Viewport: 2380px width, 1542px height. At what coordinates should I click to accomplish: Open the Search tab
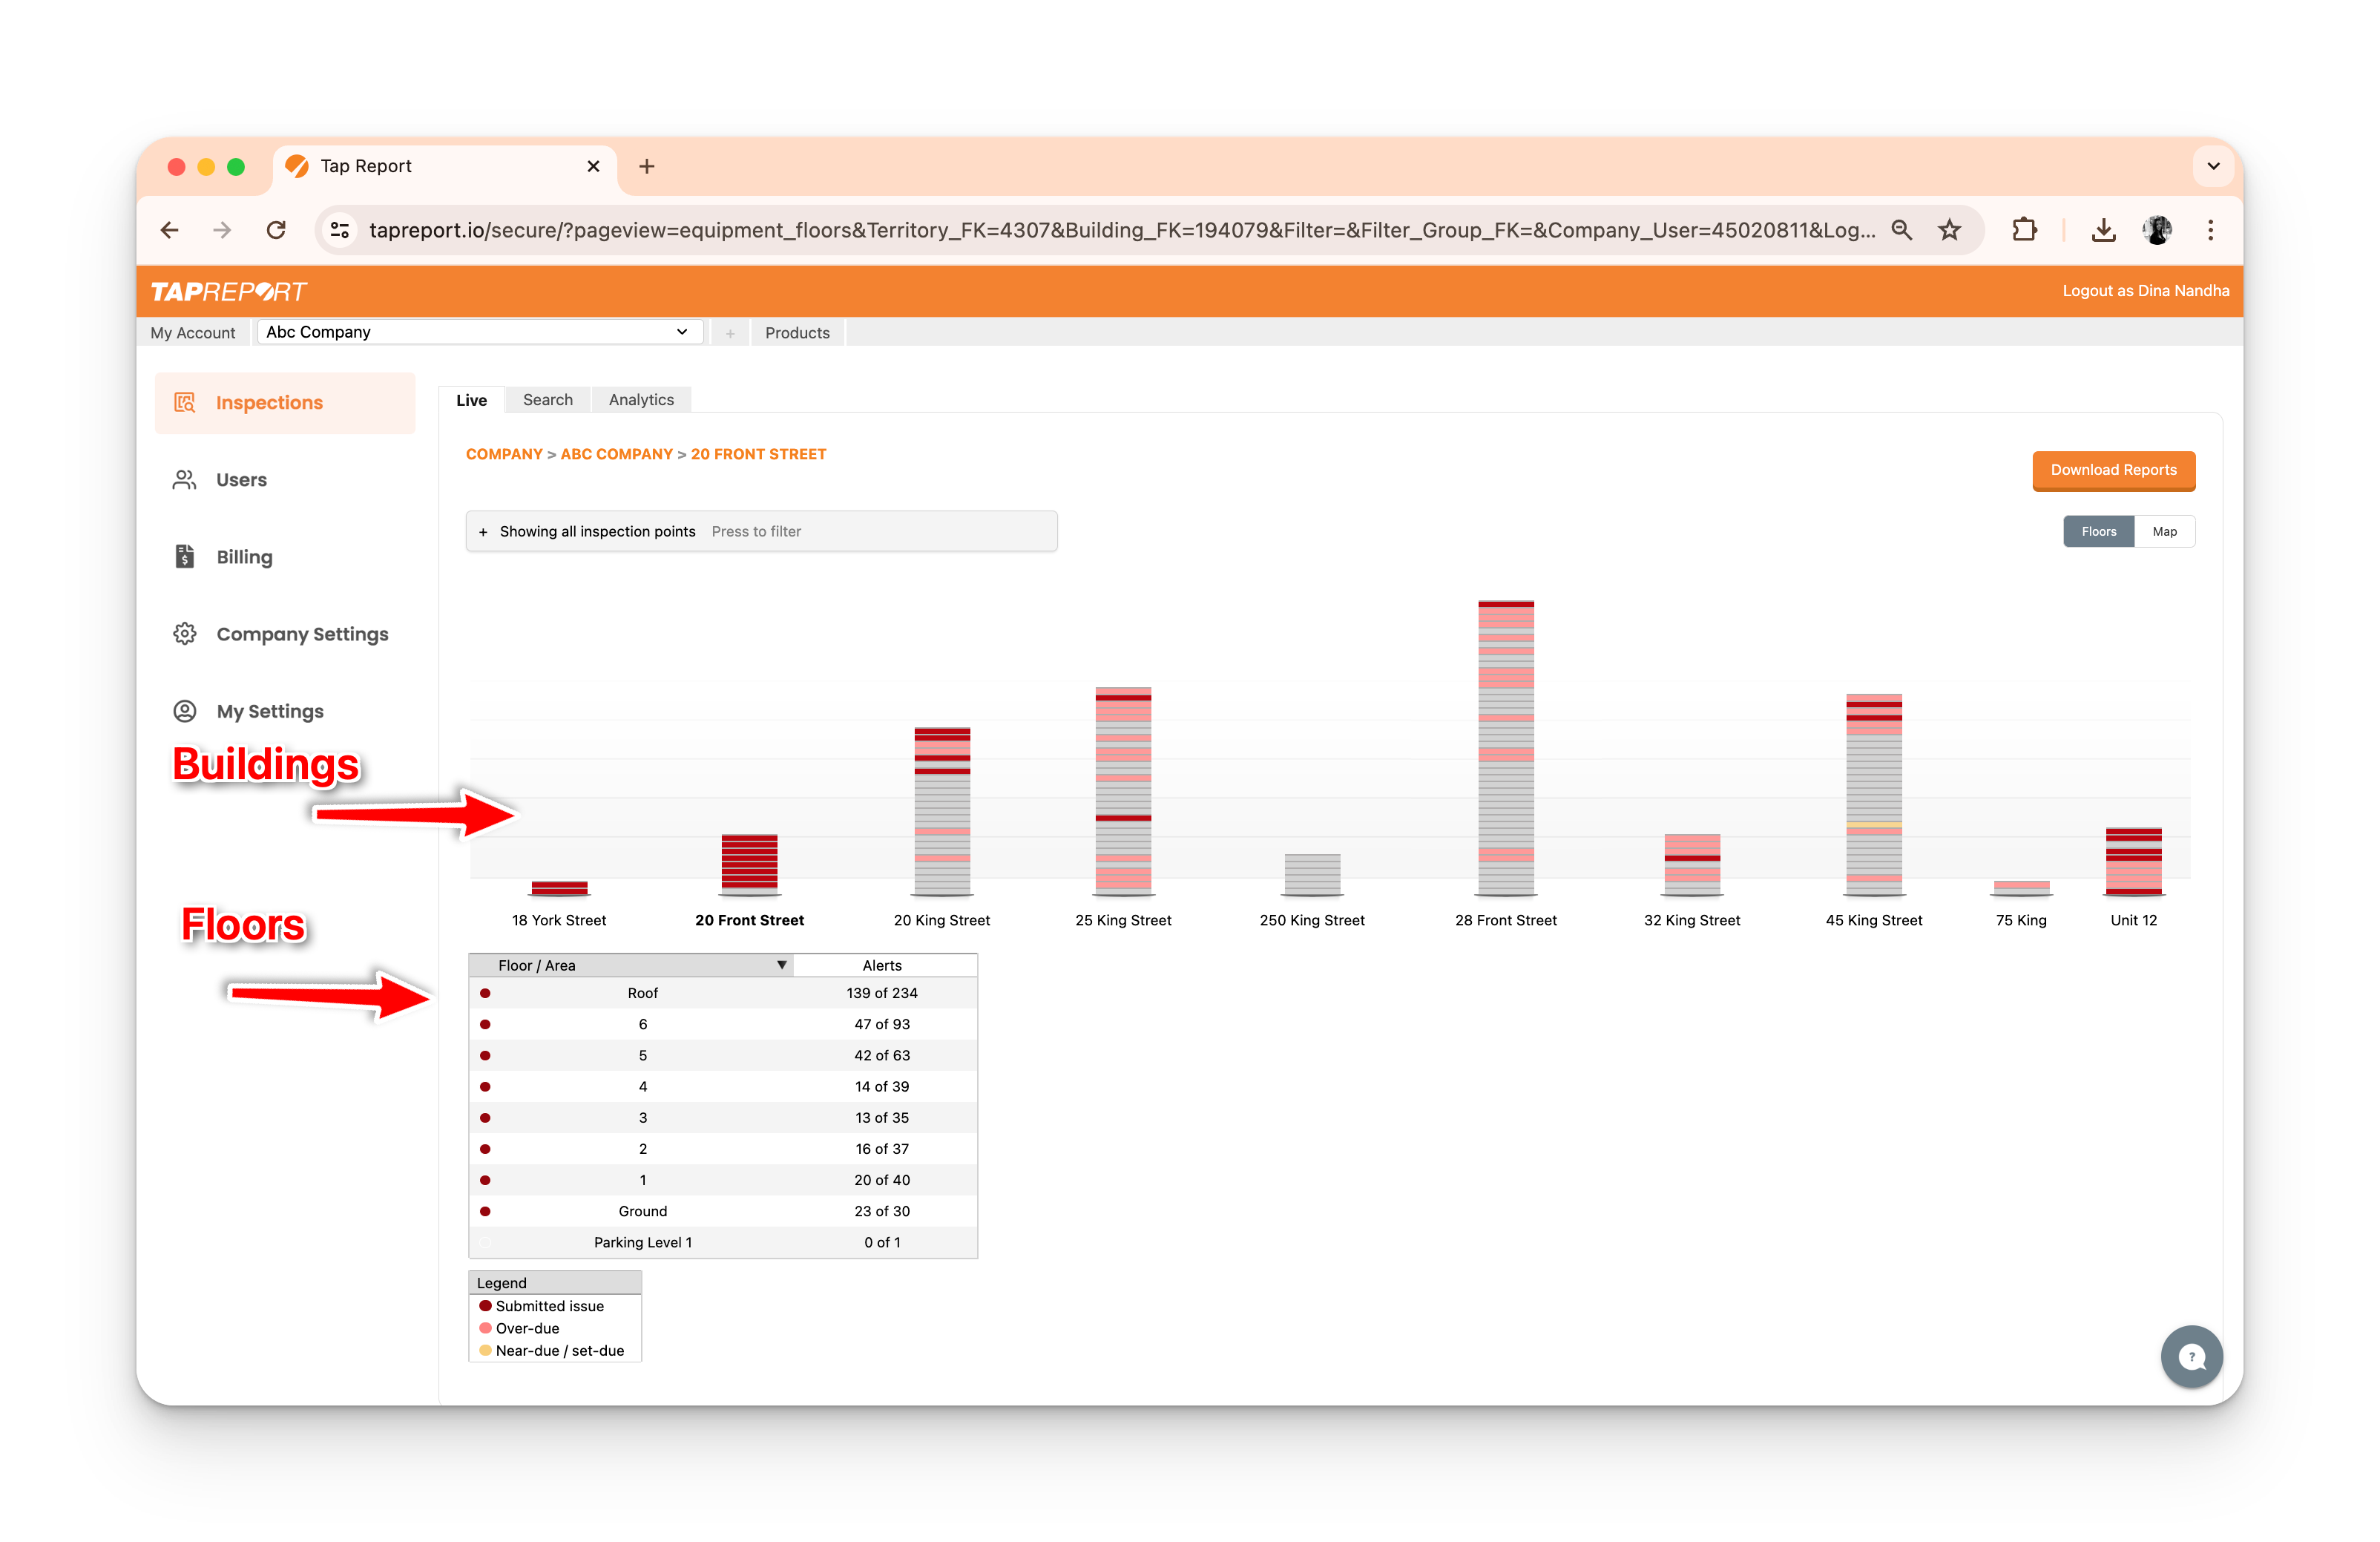point(547,400)
